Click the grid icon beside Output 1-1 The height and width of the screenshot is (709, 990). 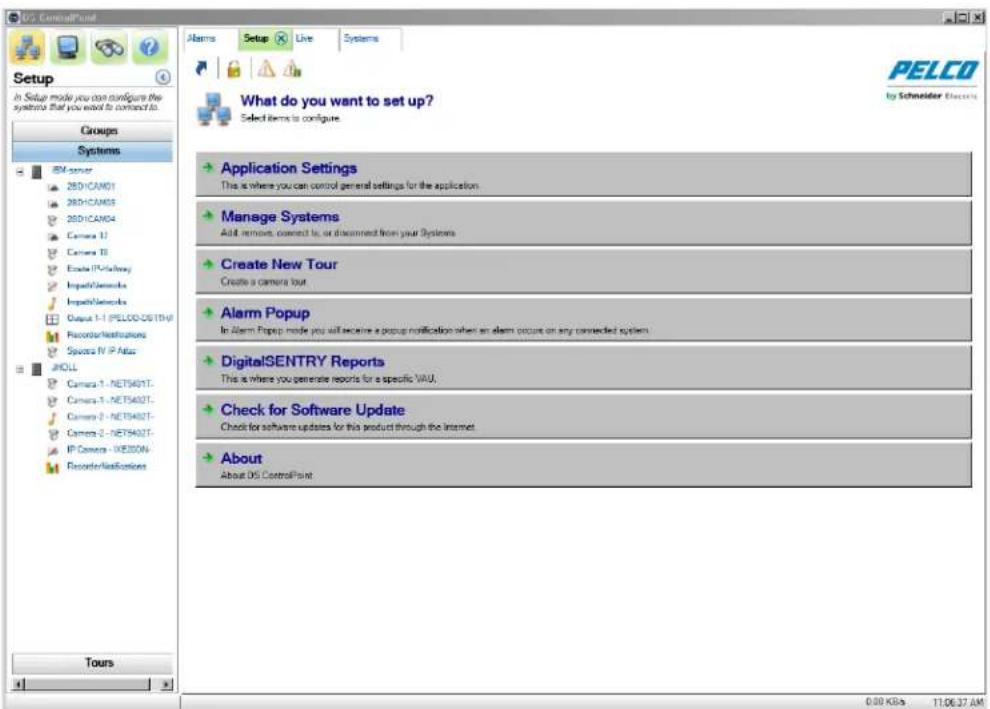coord(53,319)
